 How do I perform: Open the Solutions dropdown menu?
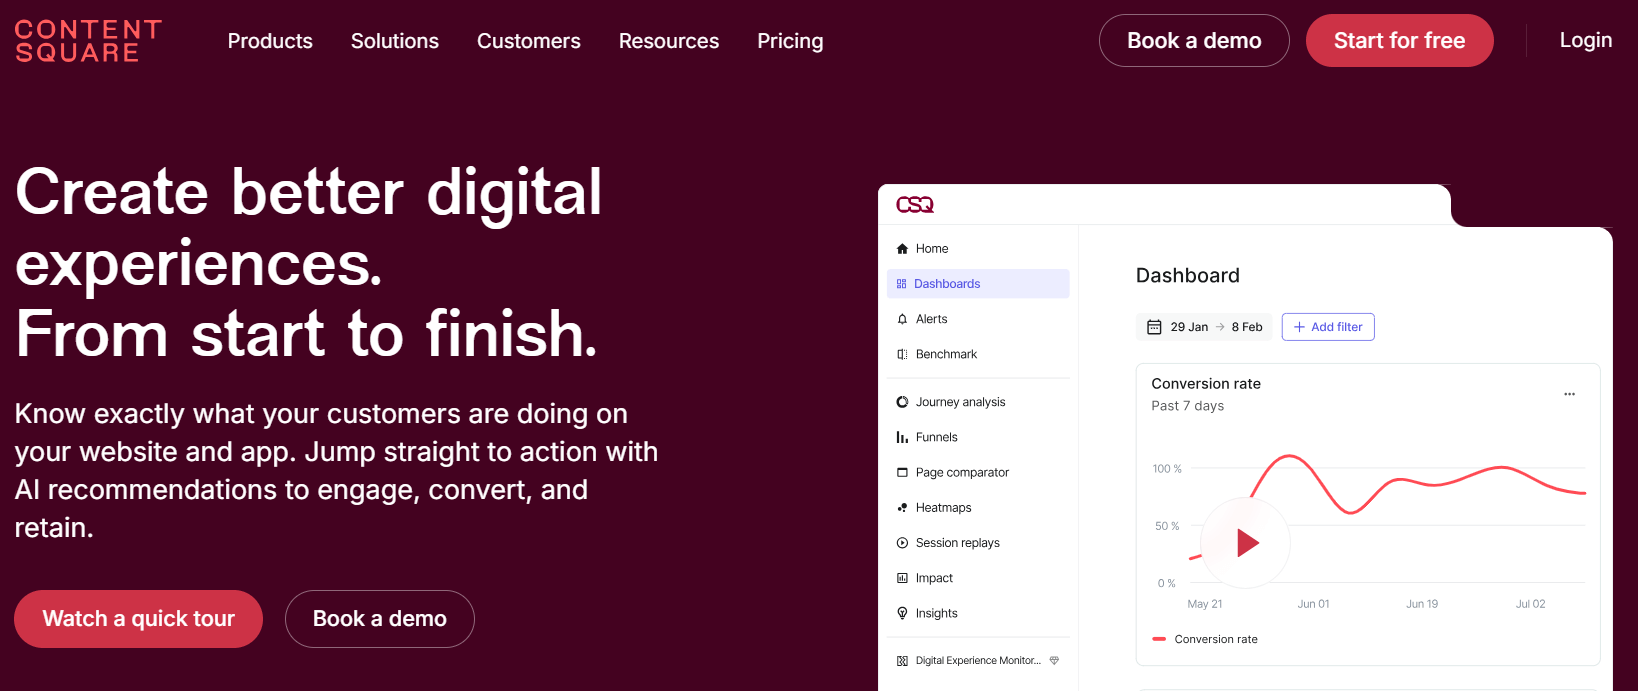coord(394,41)
